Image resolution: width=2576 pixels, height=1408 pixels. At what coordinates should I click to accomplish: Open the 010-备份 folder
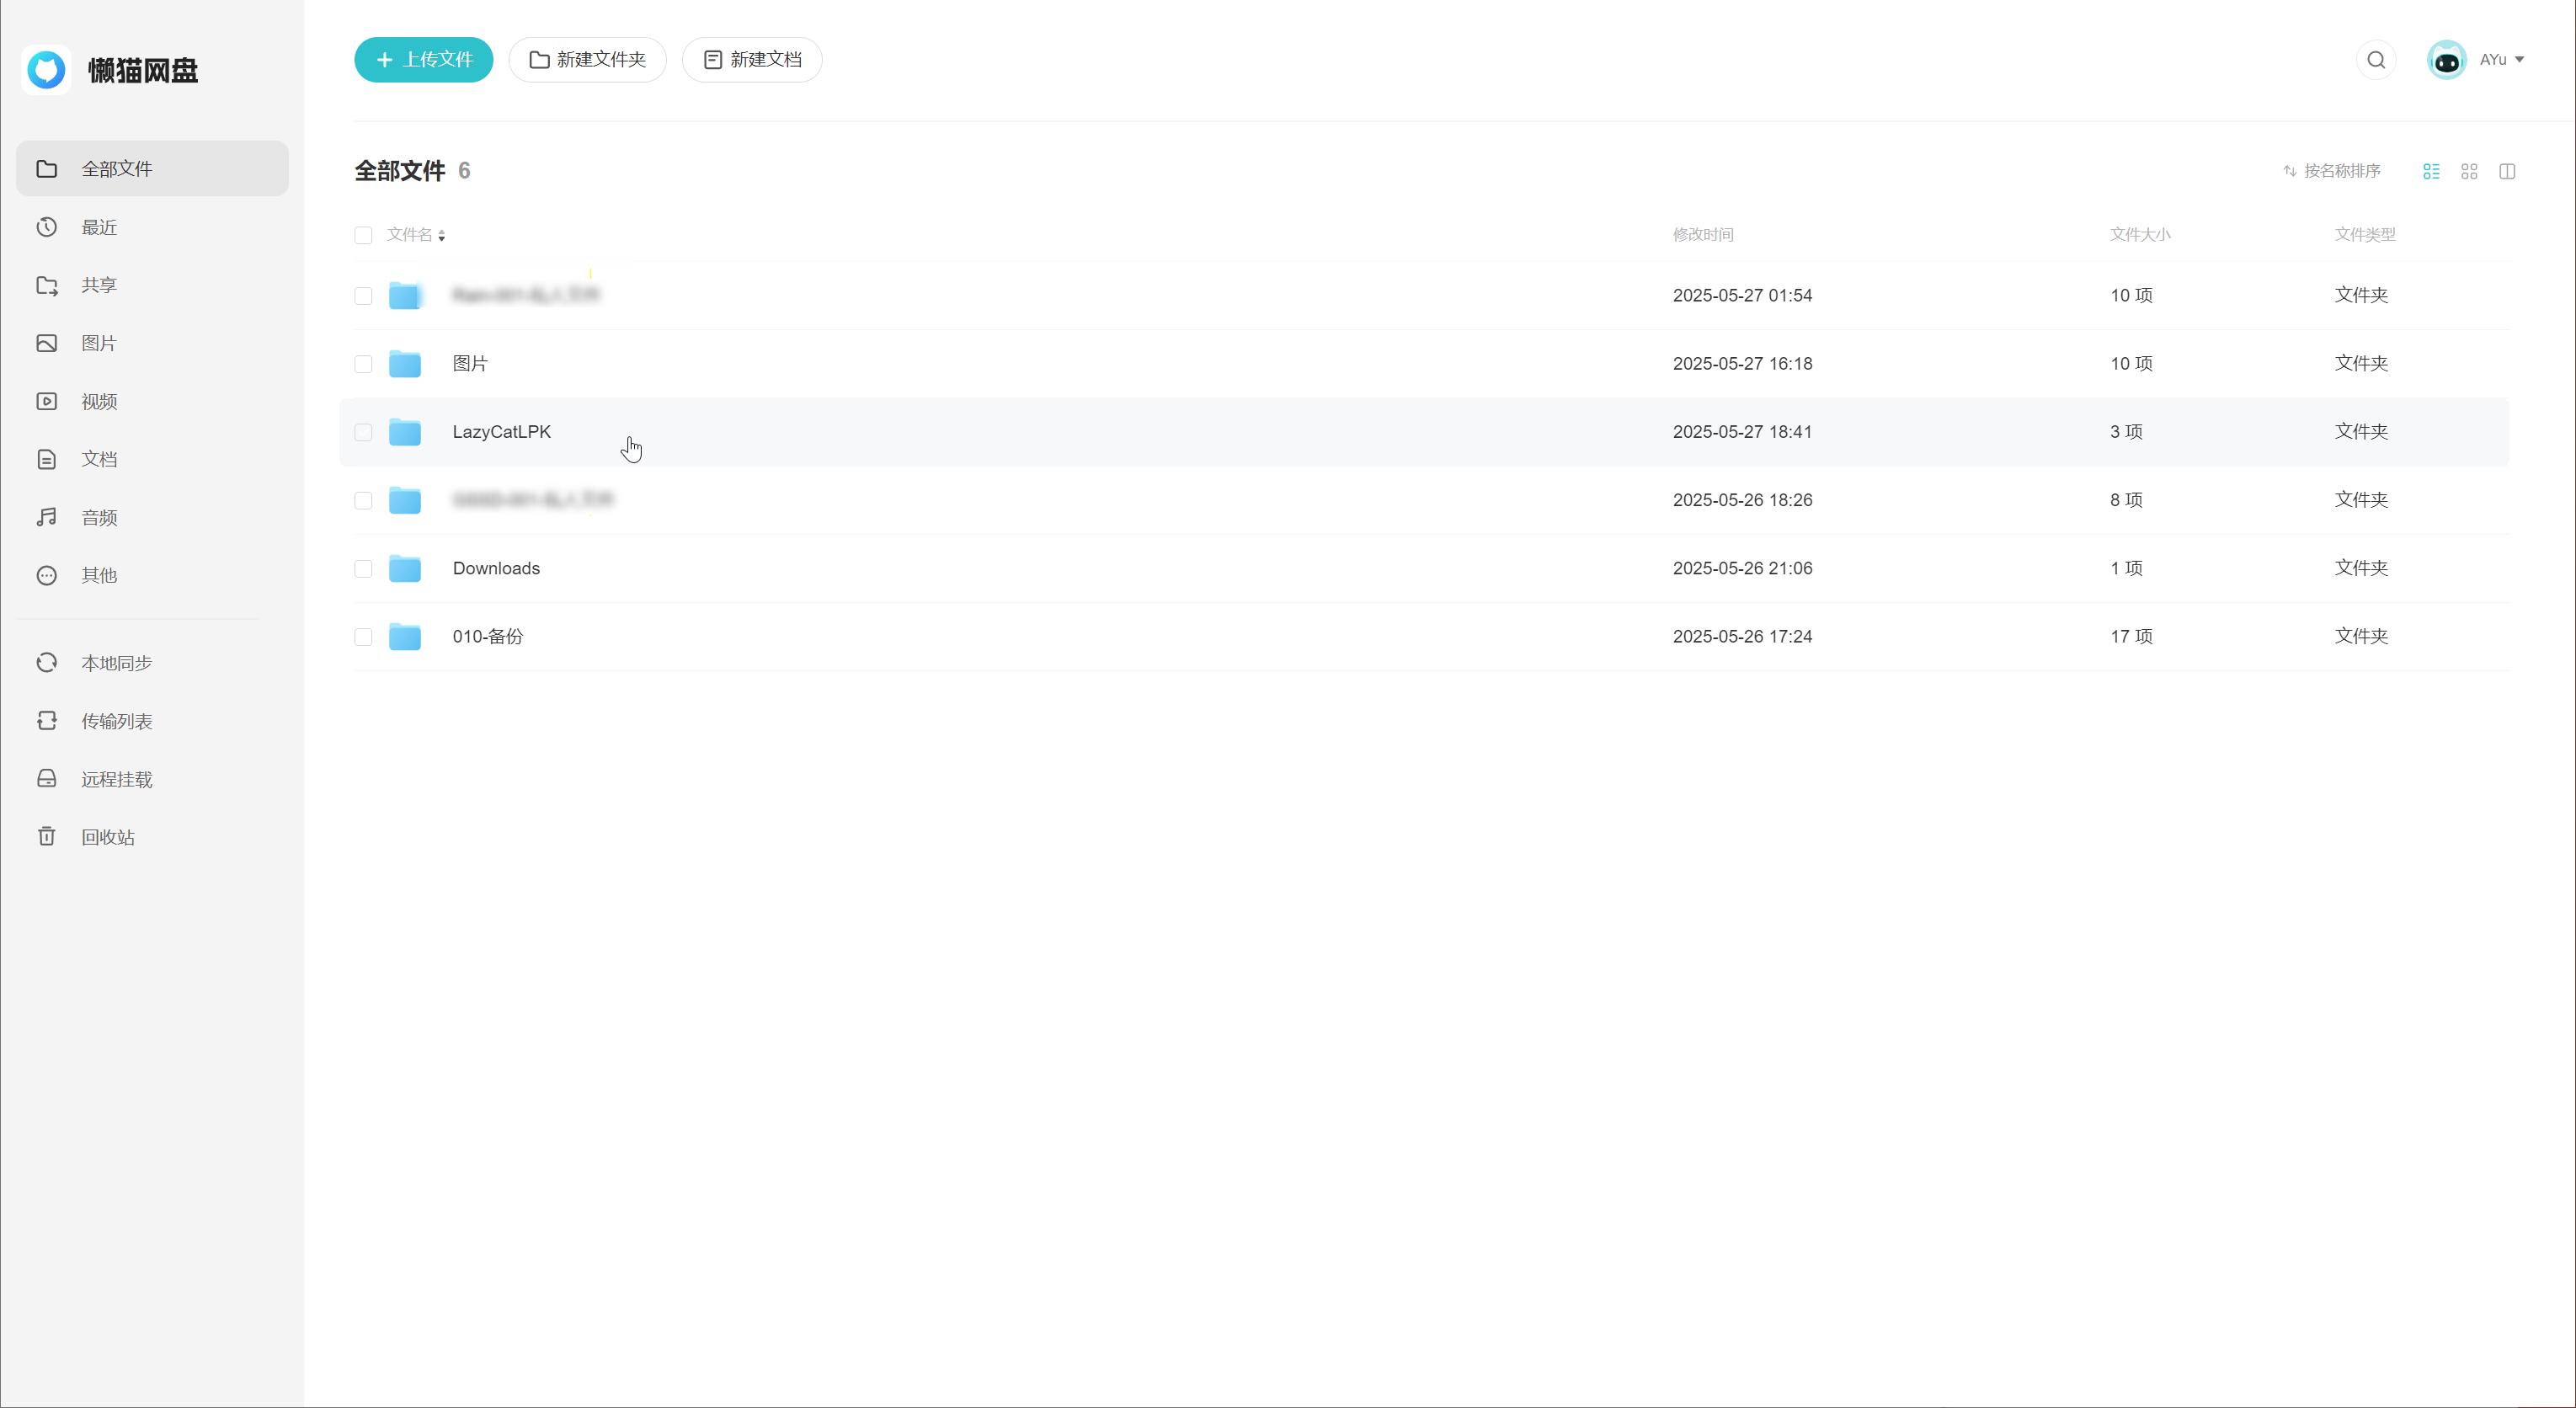pos(487,636)
